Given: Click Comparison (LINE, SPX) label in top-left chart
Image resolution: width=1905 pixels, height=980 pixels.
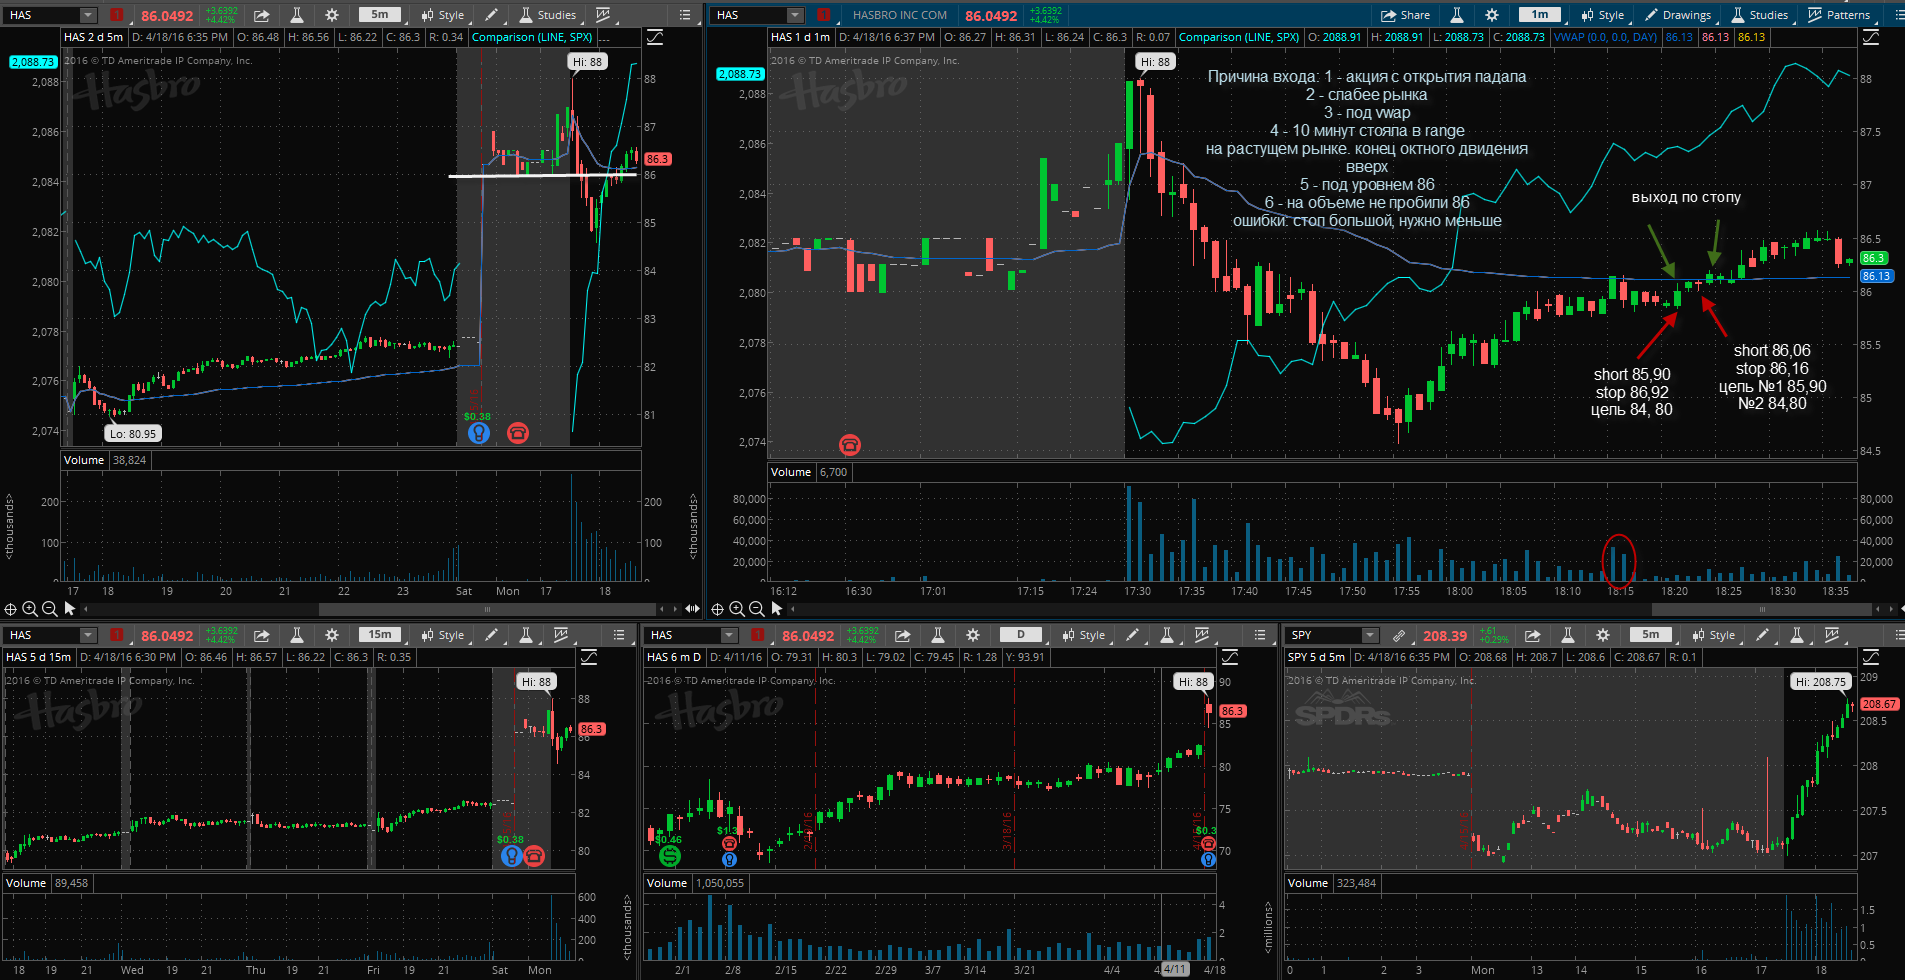Looking at the screenshot, I should click(x=532, y=37).
